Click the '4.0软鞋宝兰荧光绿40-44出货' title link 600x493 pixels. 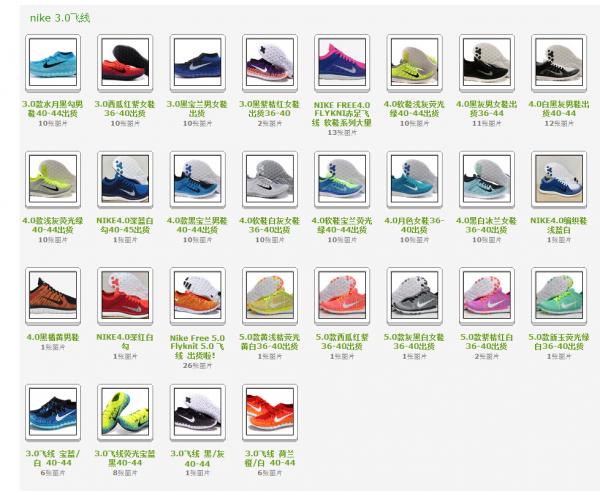pyautogui.click(x=342, y=225)
